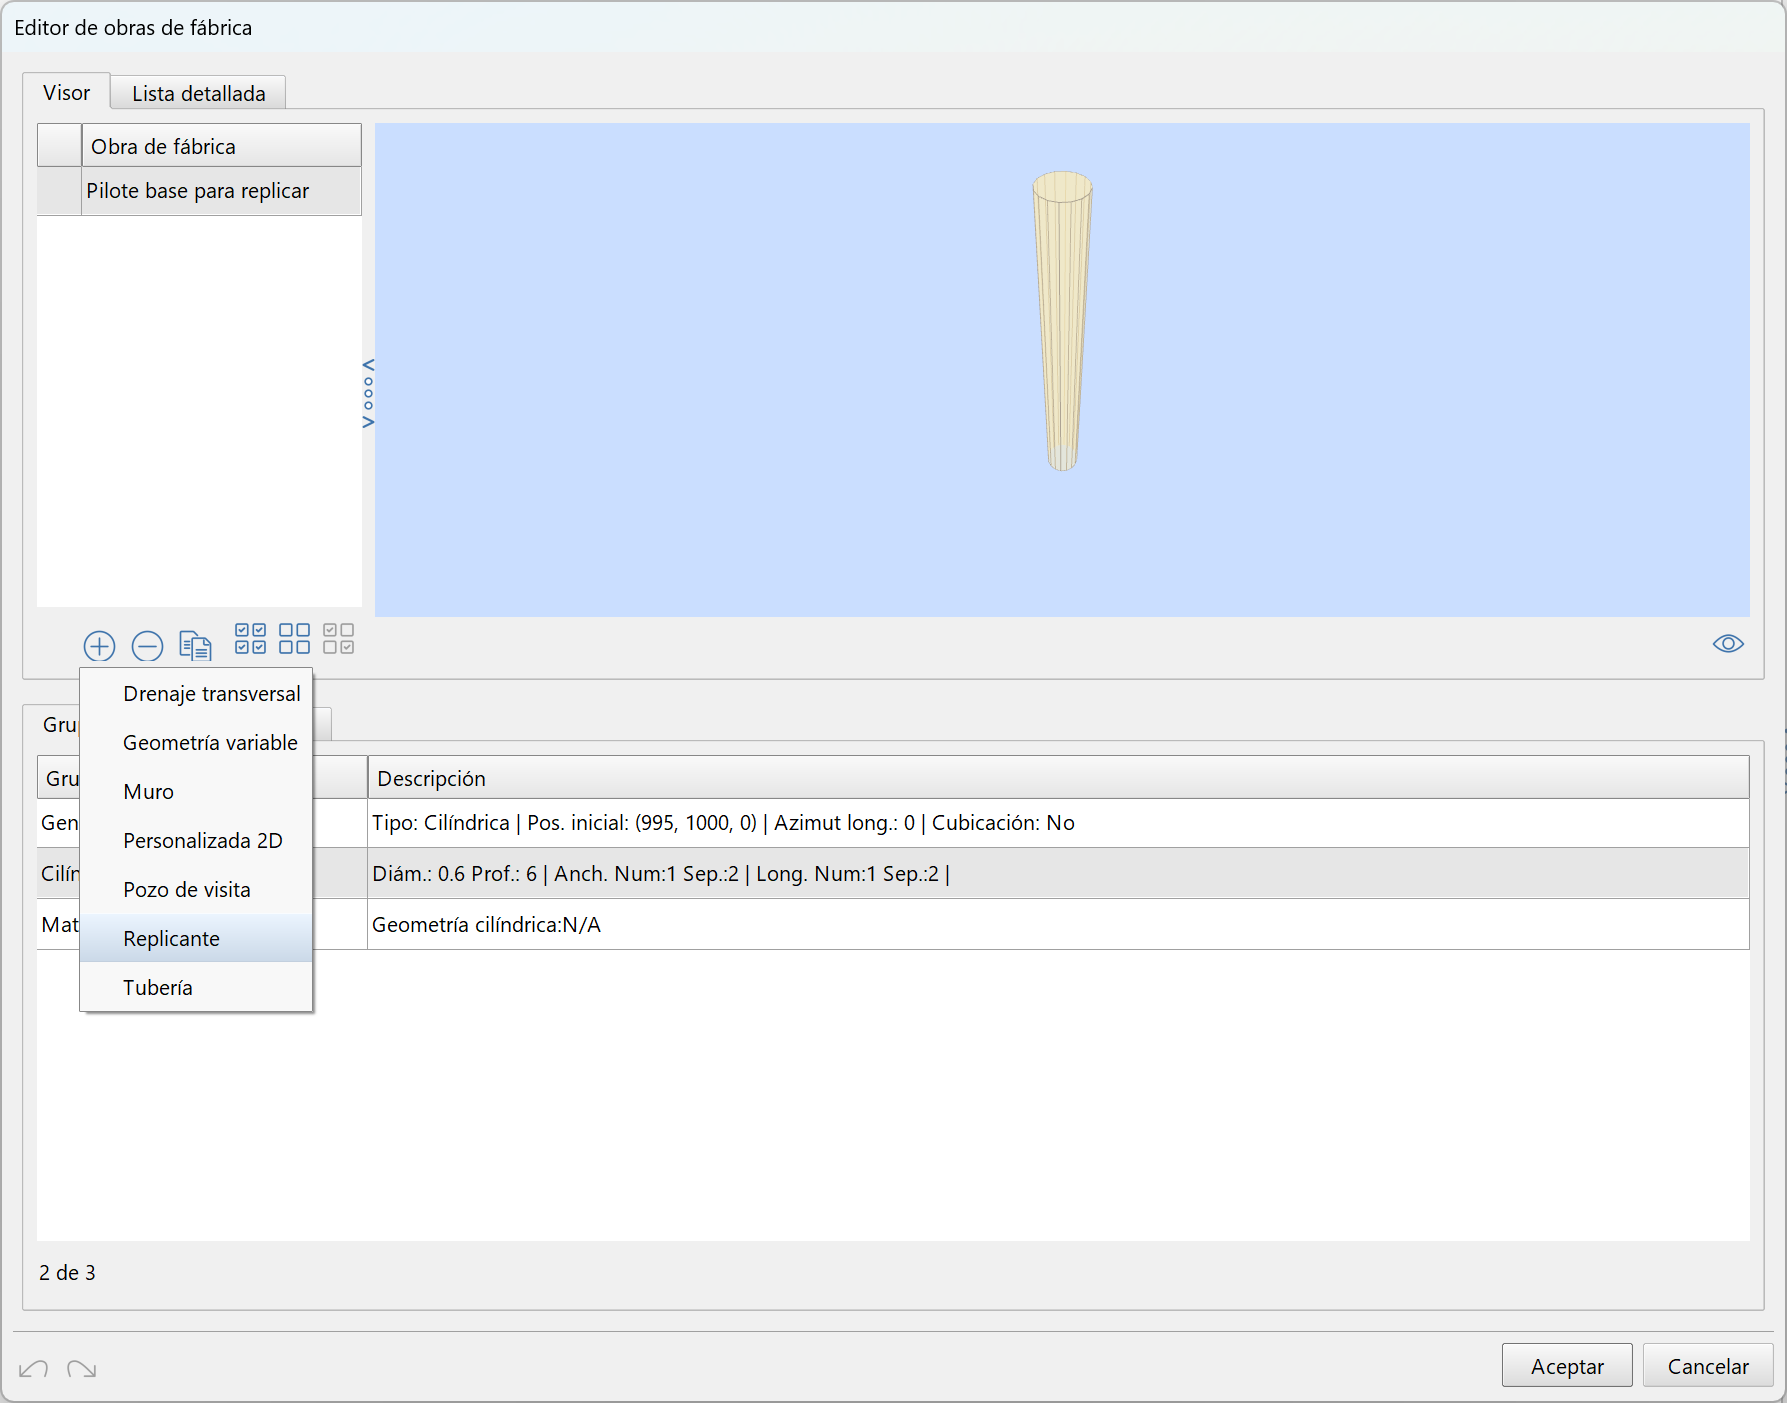Switch to the Lista detallada tab
1787x1403 pixels.
tap(198, 94)
